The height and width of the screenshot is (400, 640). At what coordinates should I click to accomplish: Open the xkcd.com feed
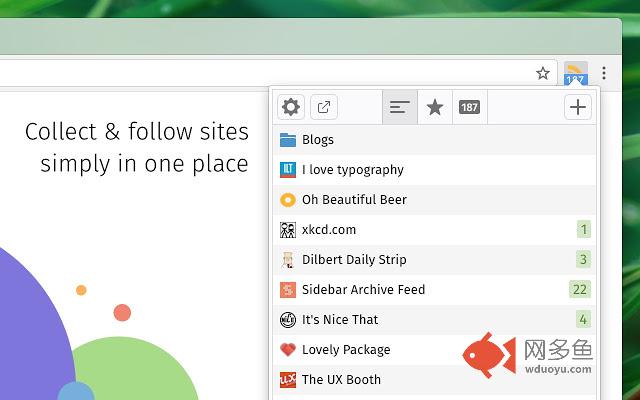434,230
